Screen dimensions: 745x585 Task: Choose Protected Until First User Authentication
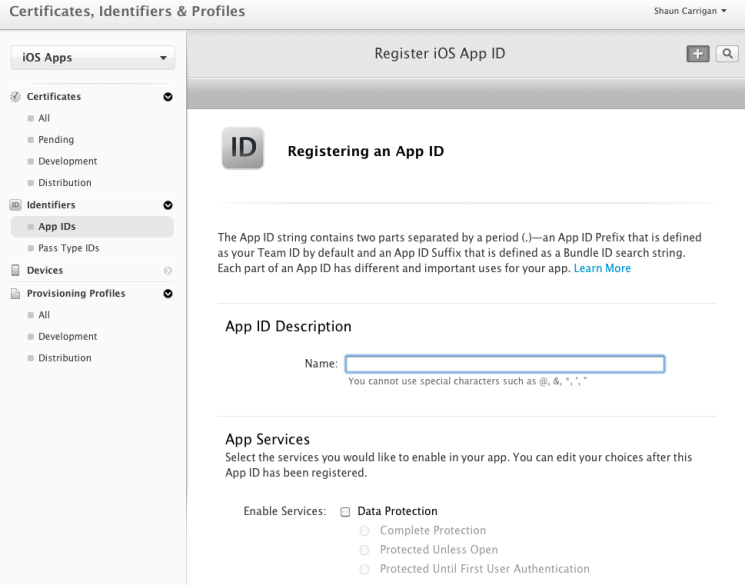(x=364, y=569)
